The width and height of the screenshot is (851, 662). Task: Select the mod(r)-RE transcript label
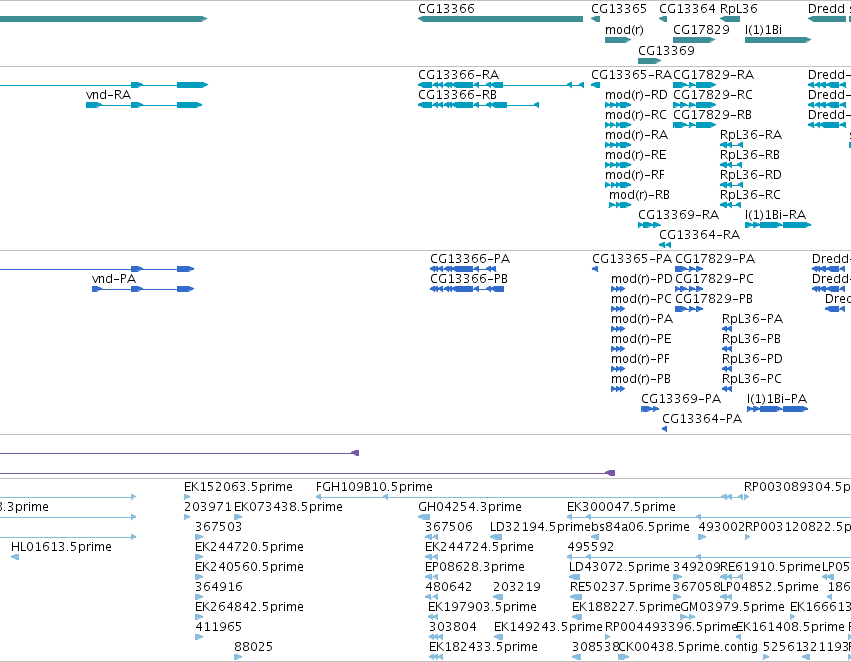(636, 155)
